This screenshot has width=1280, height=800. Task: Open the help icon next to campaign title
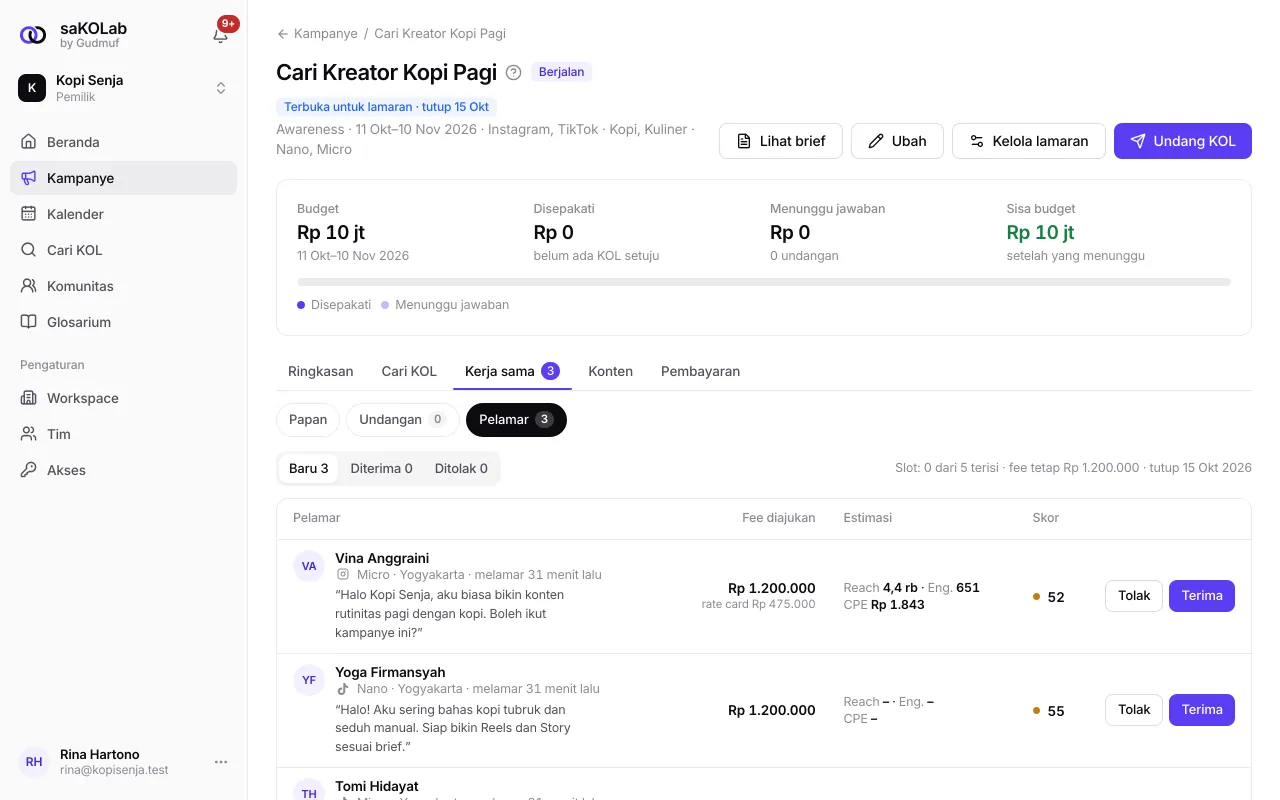tap(514, 72)
